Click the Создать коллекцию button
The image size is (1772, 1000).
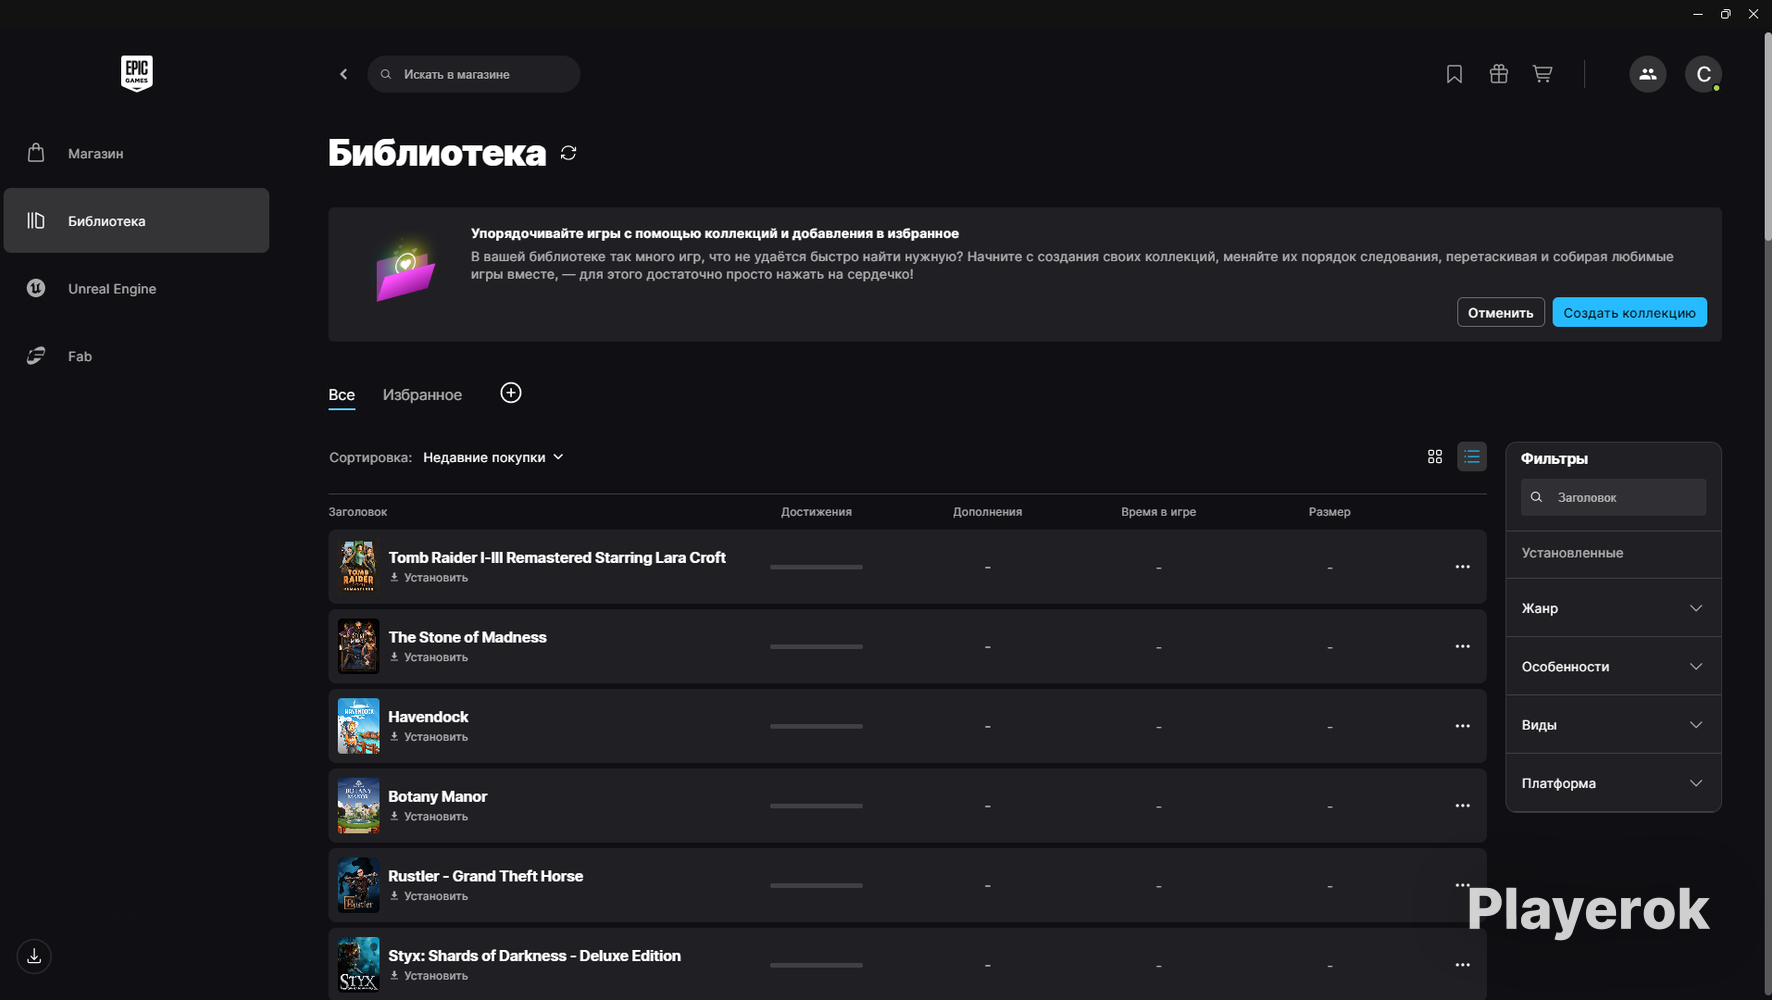1629,312
